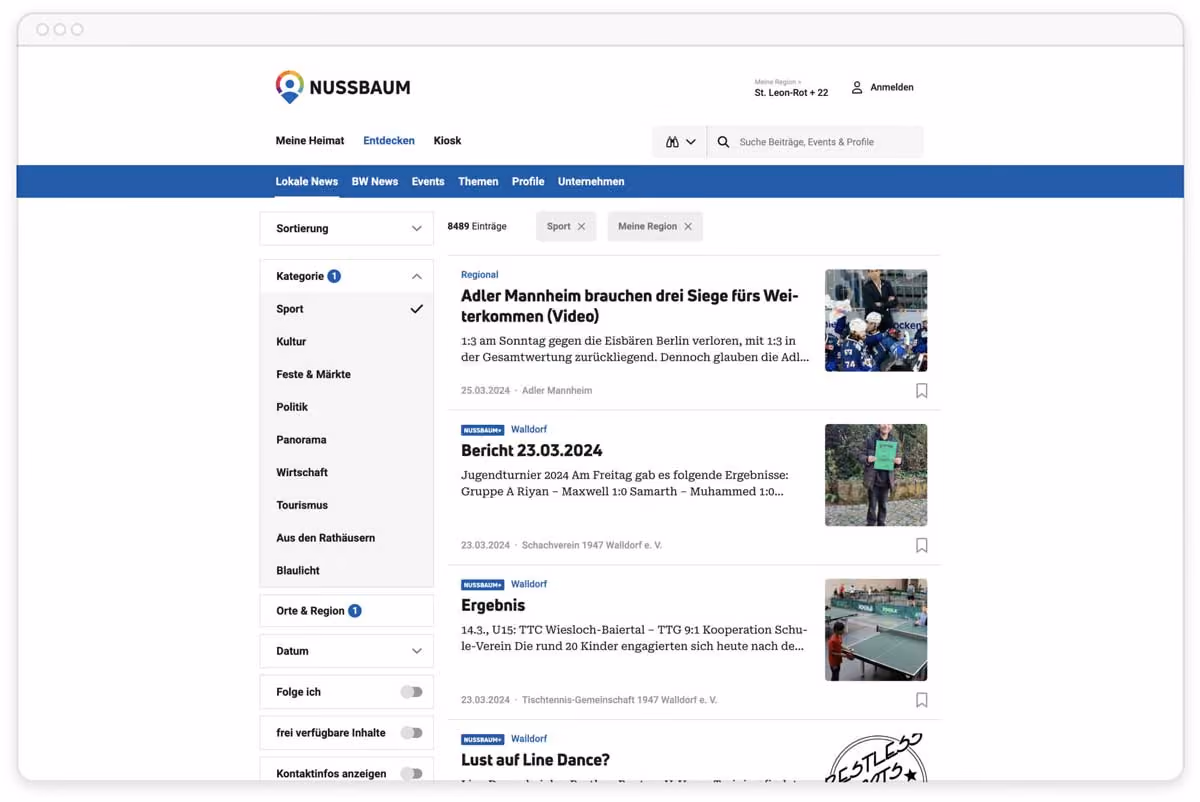Viewport: 1200px width, 802px height.
Task: Select the Politik category
Action: [346, 407]
